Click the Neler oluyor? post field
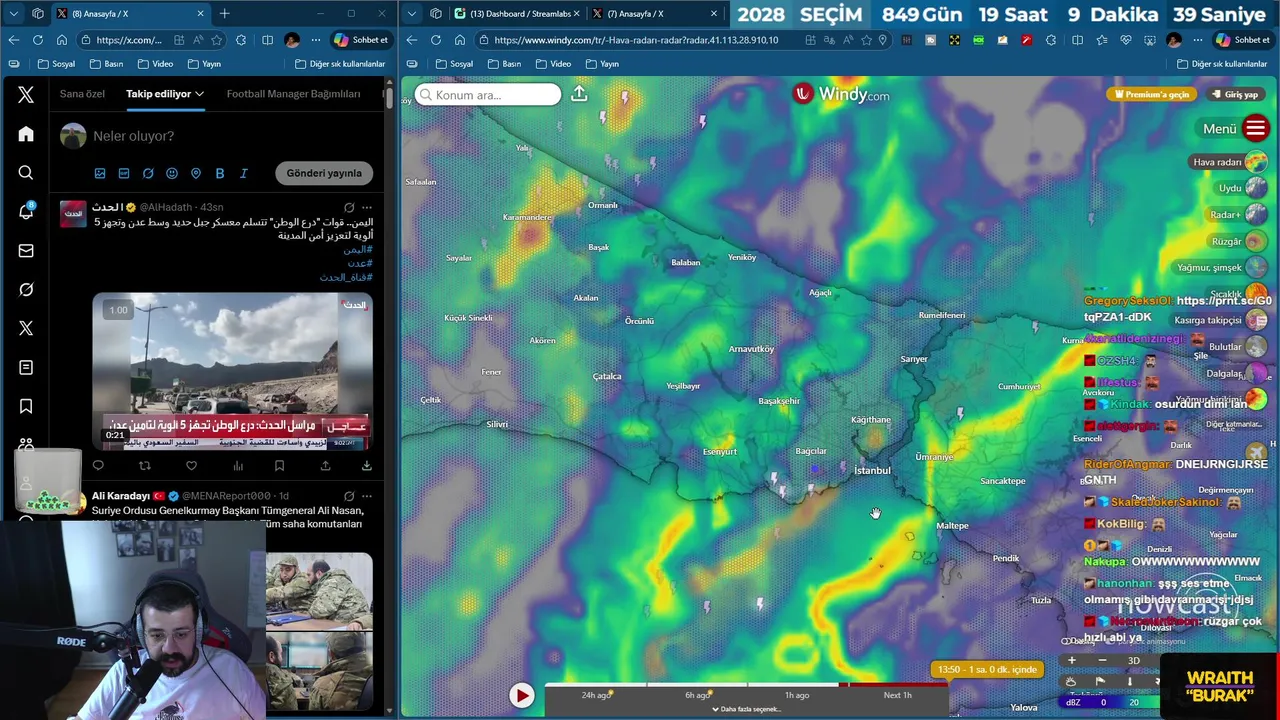 click(x=133, y=136)
